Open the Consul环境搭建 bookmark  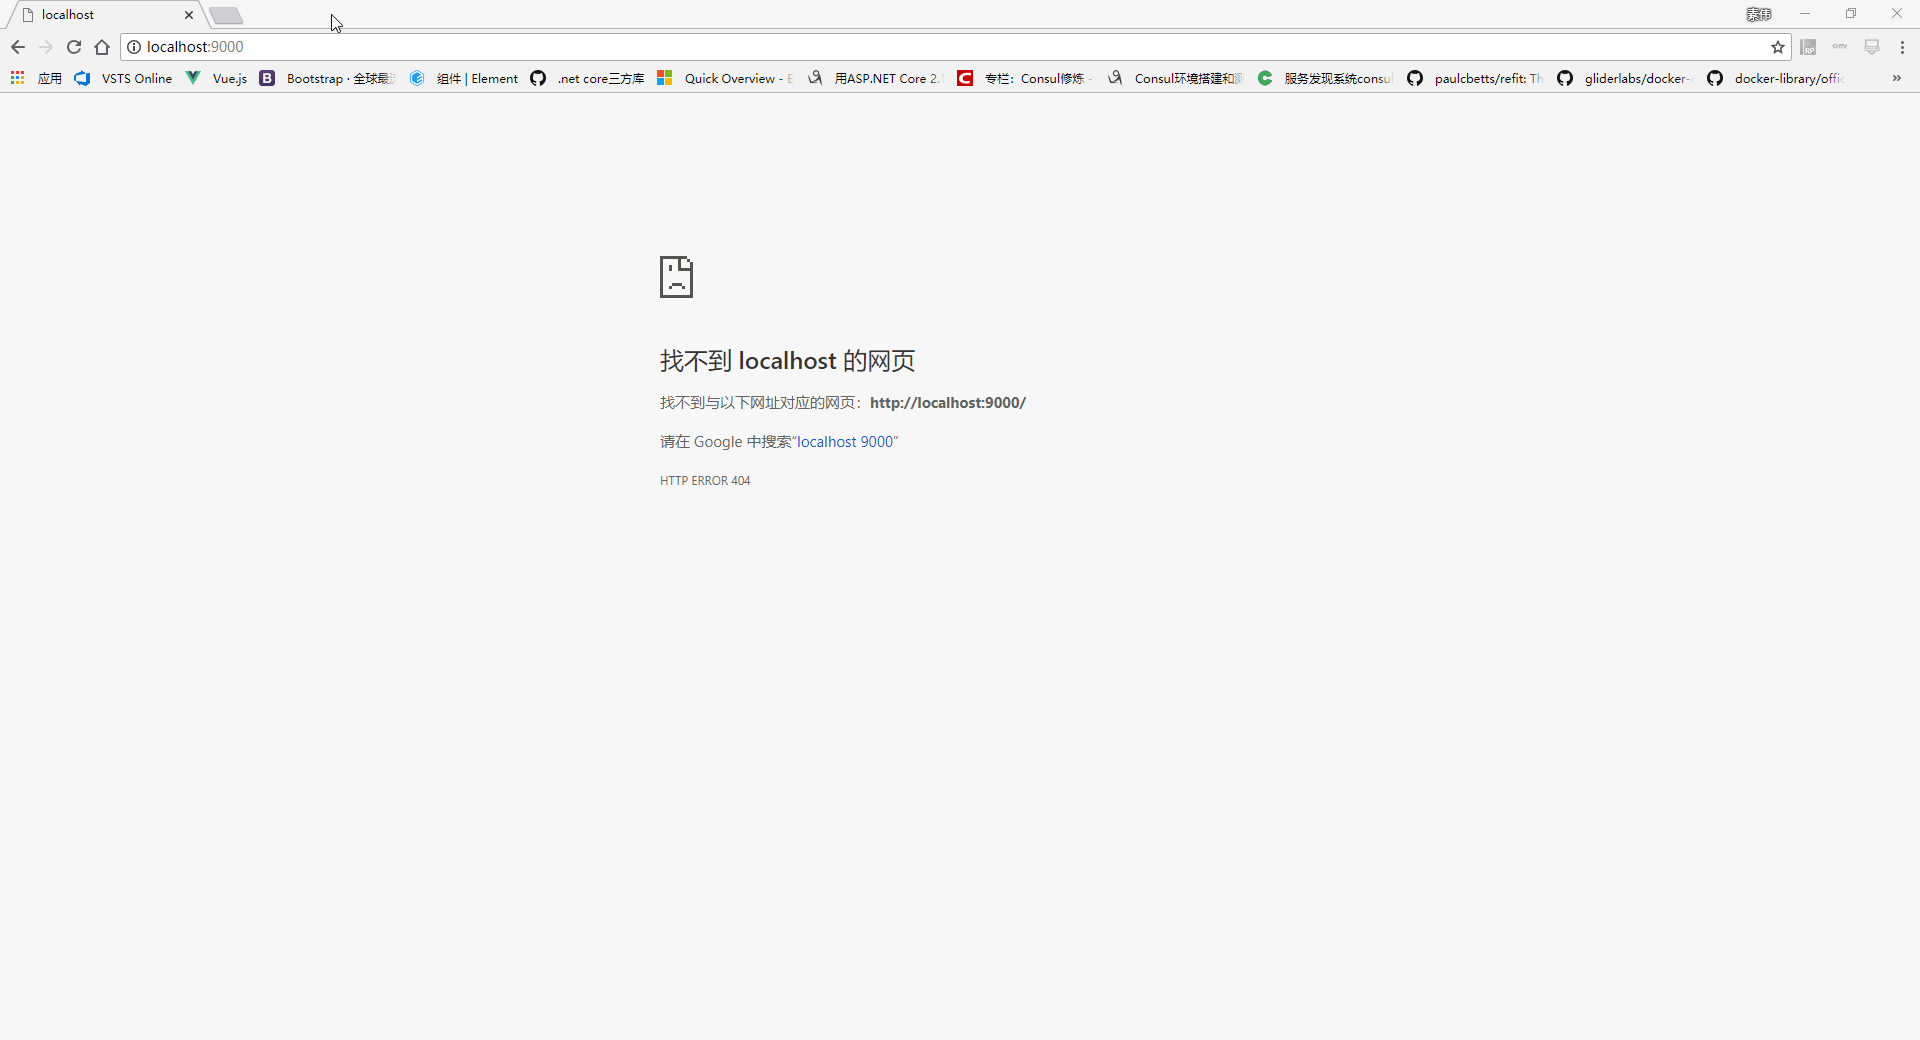click(x=1175, y=78)
